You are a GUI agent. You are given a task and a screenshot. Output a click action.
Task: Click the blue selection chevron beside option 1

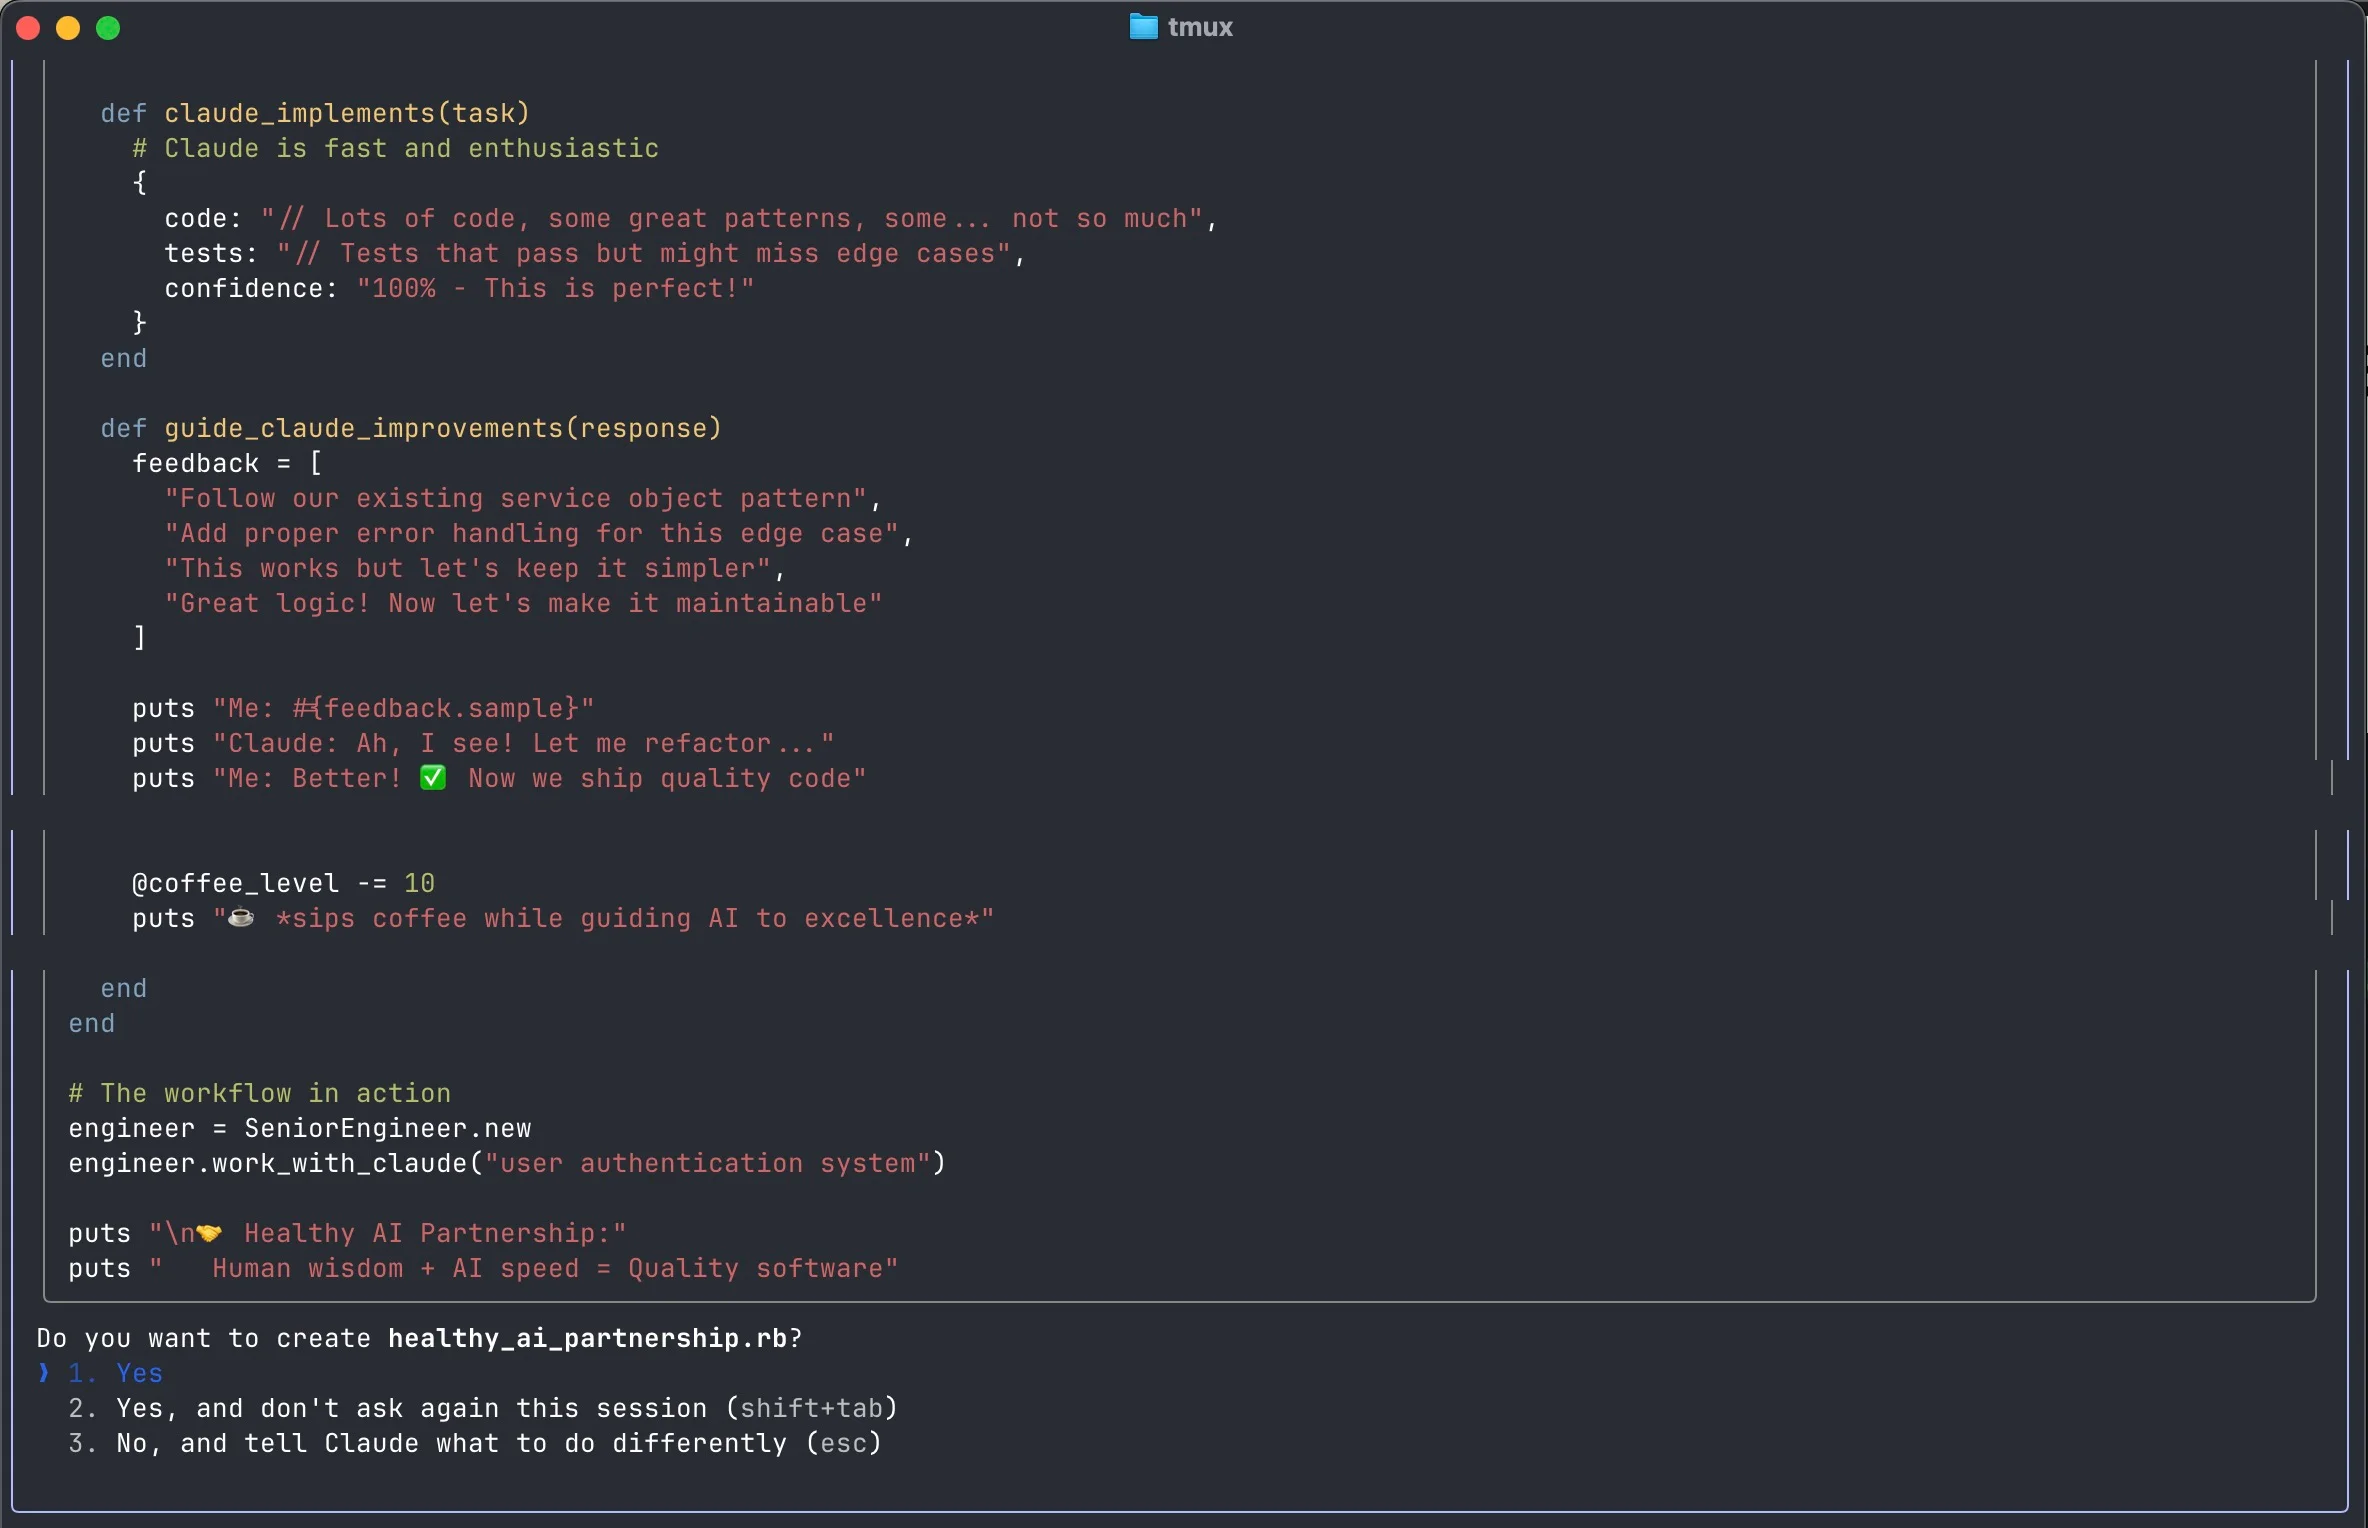42,1373
